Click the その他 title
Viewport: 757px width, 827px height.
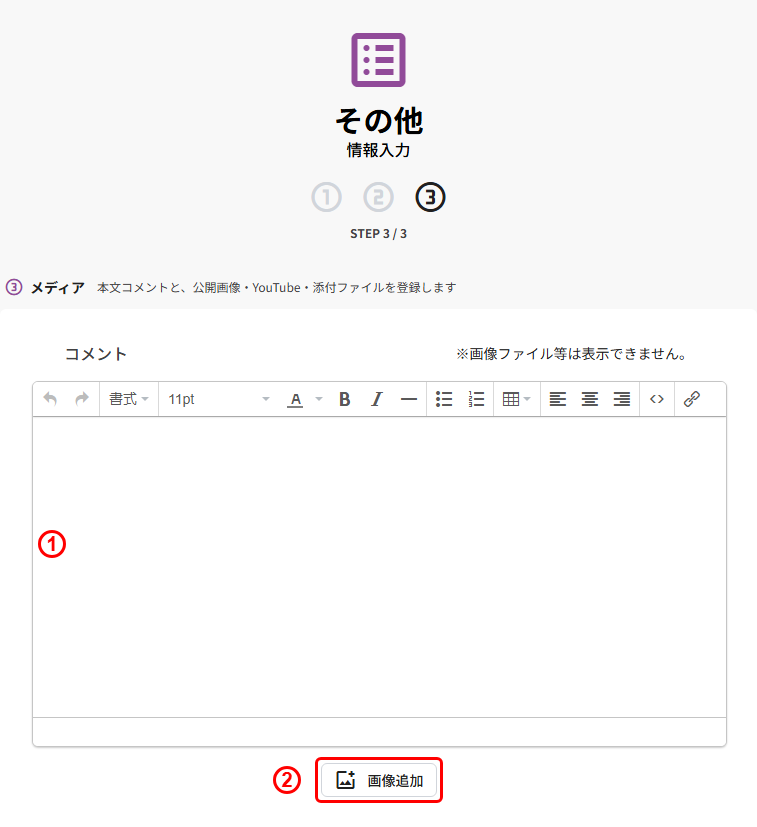[x=379, y=121]
